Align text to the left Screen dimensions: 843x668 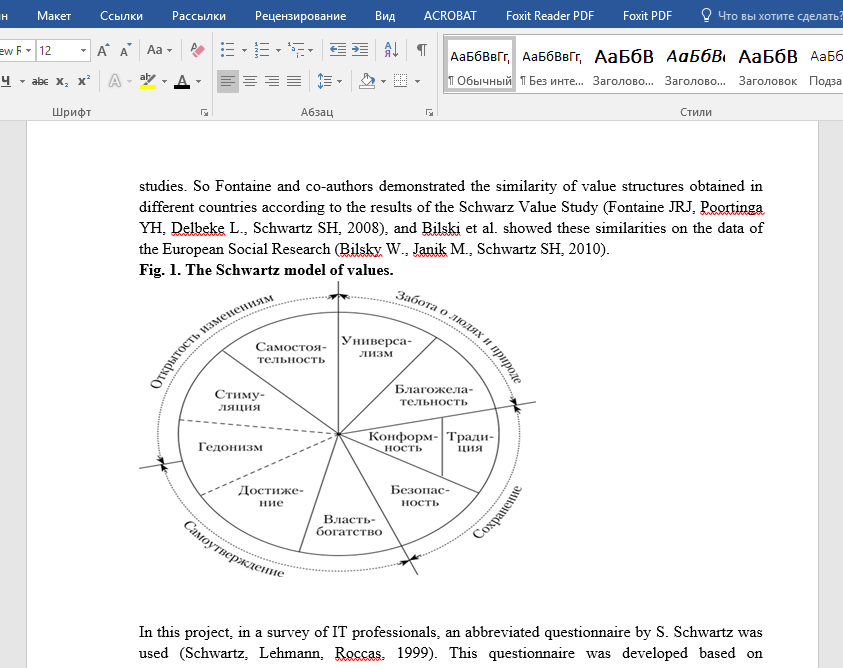[x=227, y=81]
